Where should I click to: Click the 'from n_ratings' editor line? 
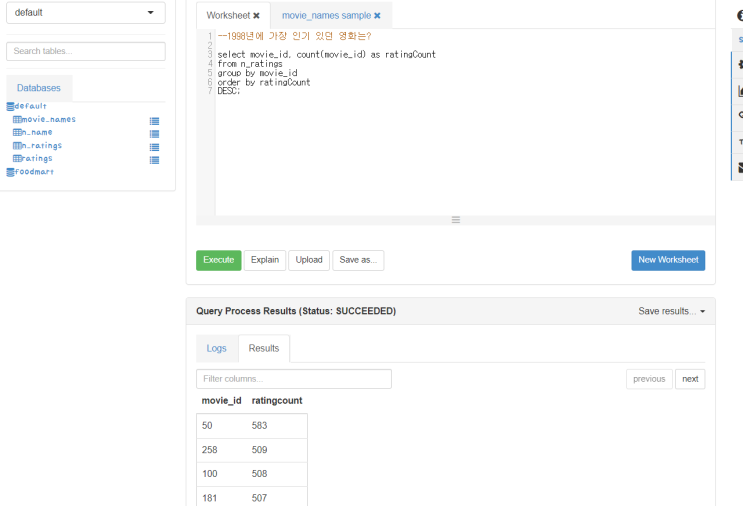(x=250, y=63)
